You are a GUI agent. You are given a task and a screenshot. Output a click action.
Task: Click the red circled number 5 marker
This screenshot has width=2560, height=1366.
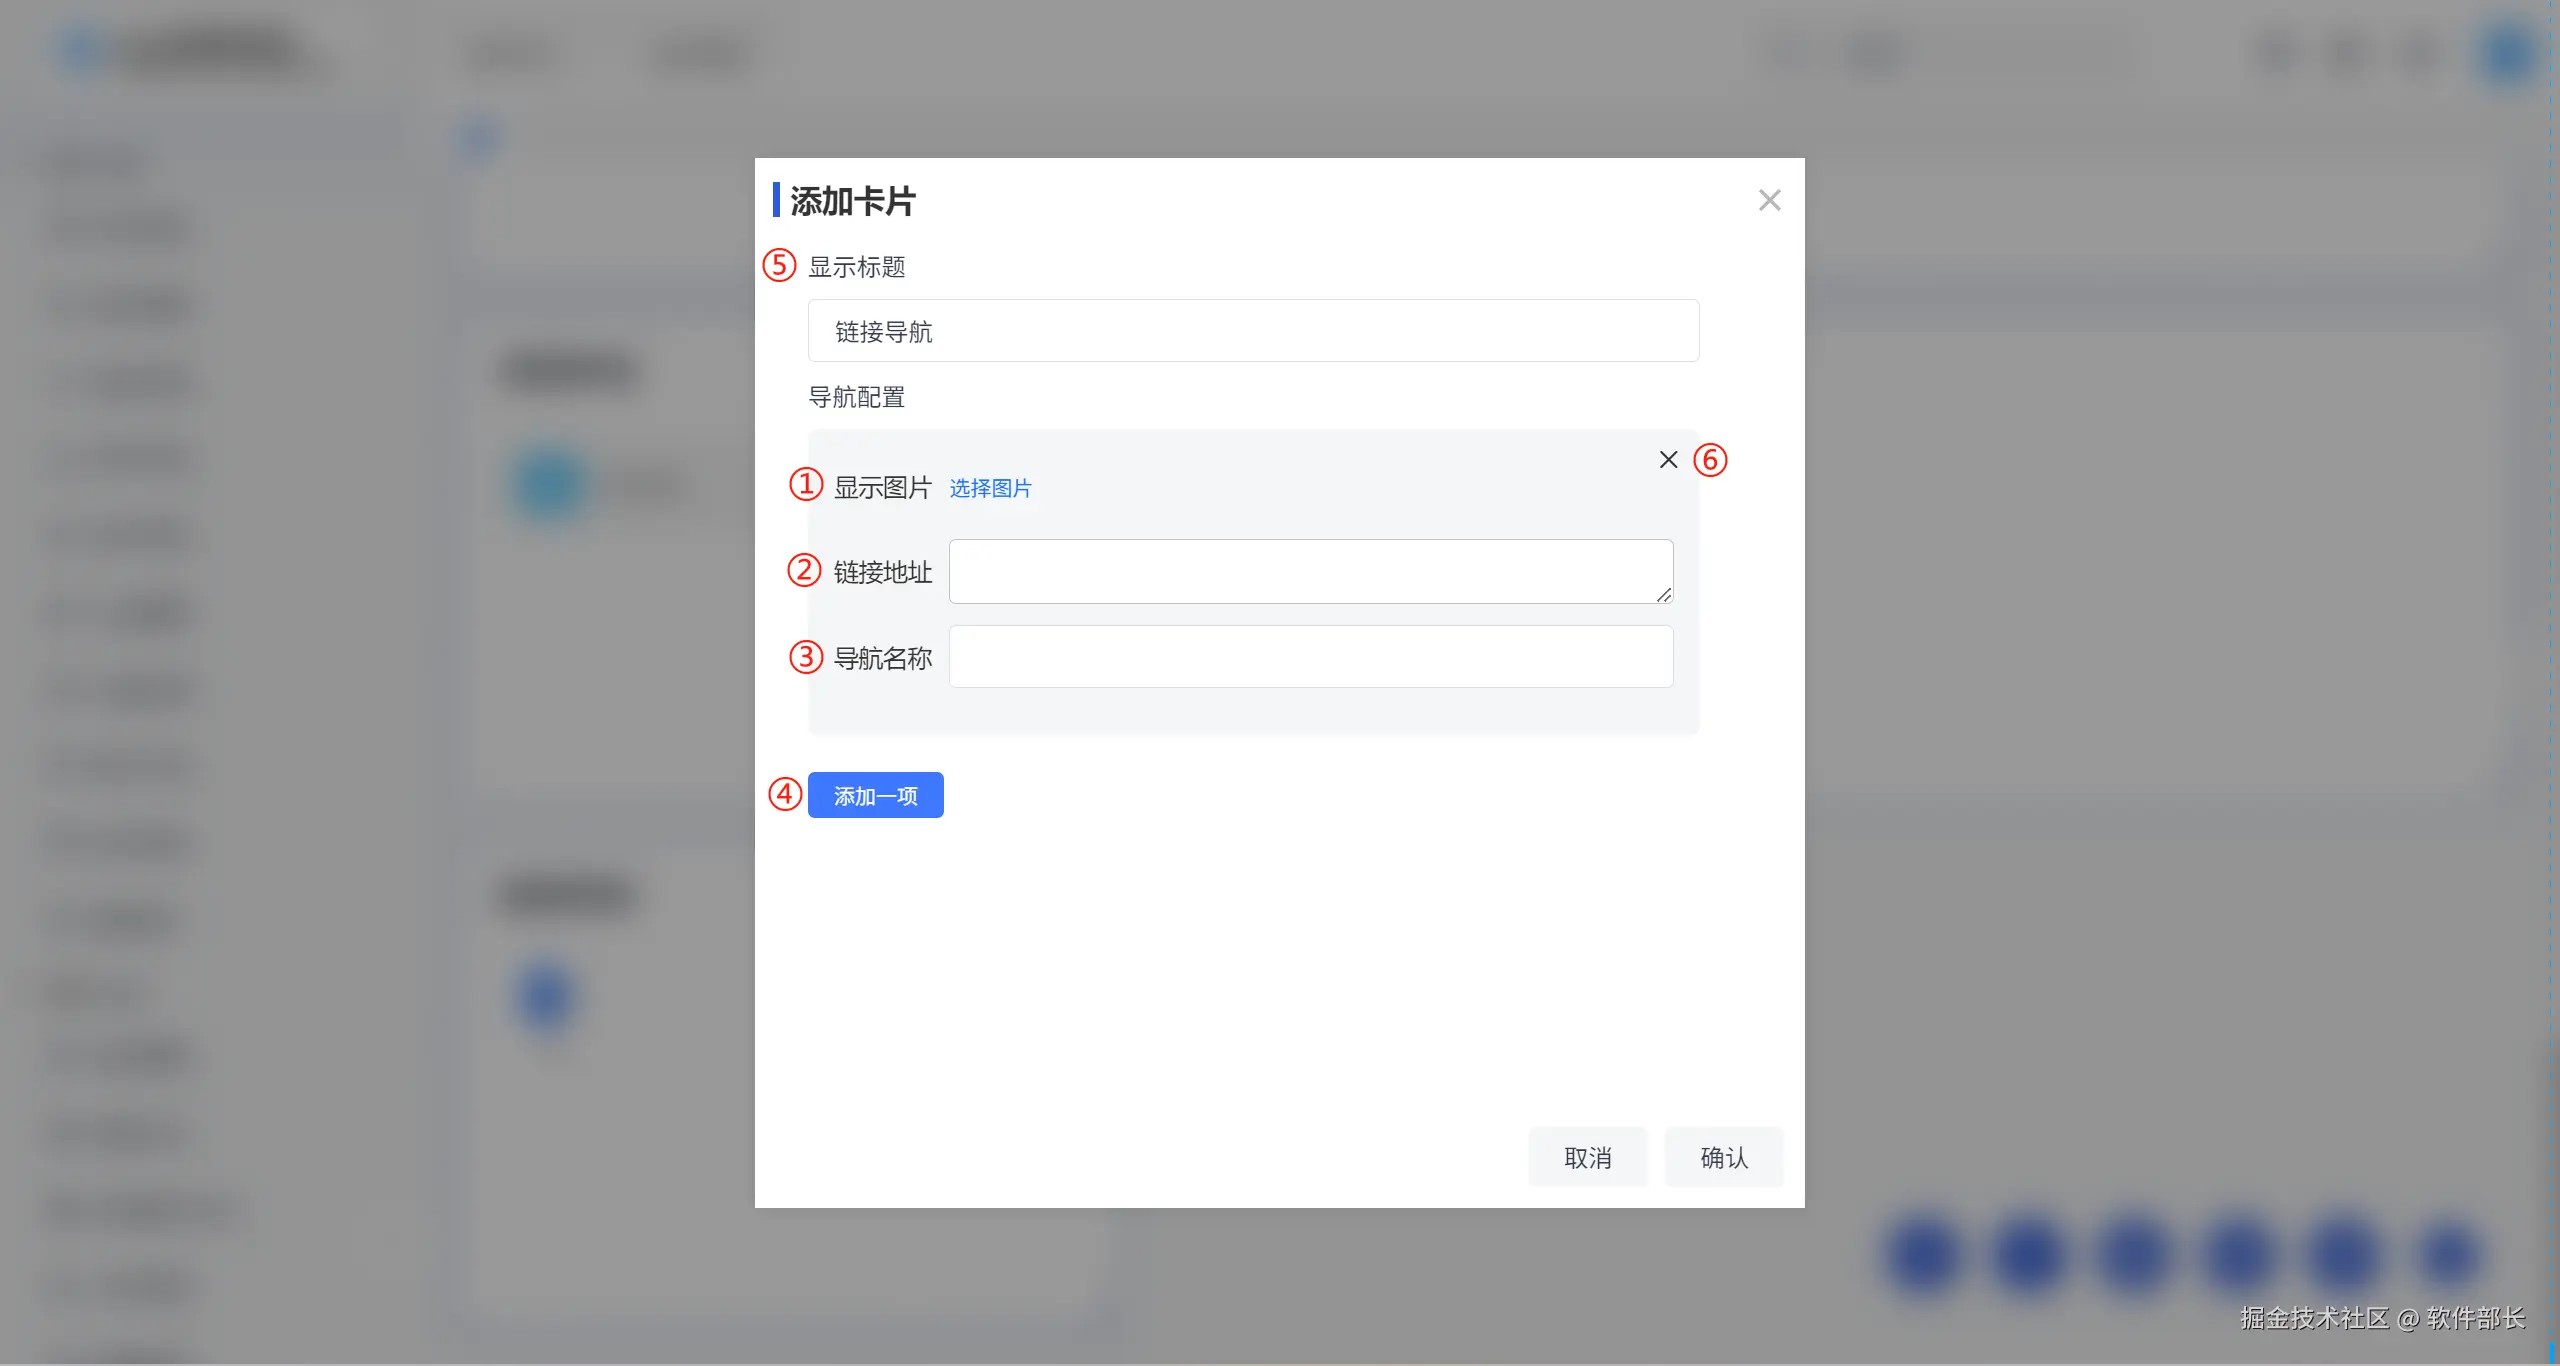coord(779,265)
